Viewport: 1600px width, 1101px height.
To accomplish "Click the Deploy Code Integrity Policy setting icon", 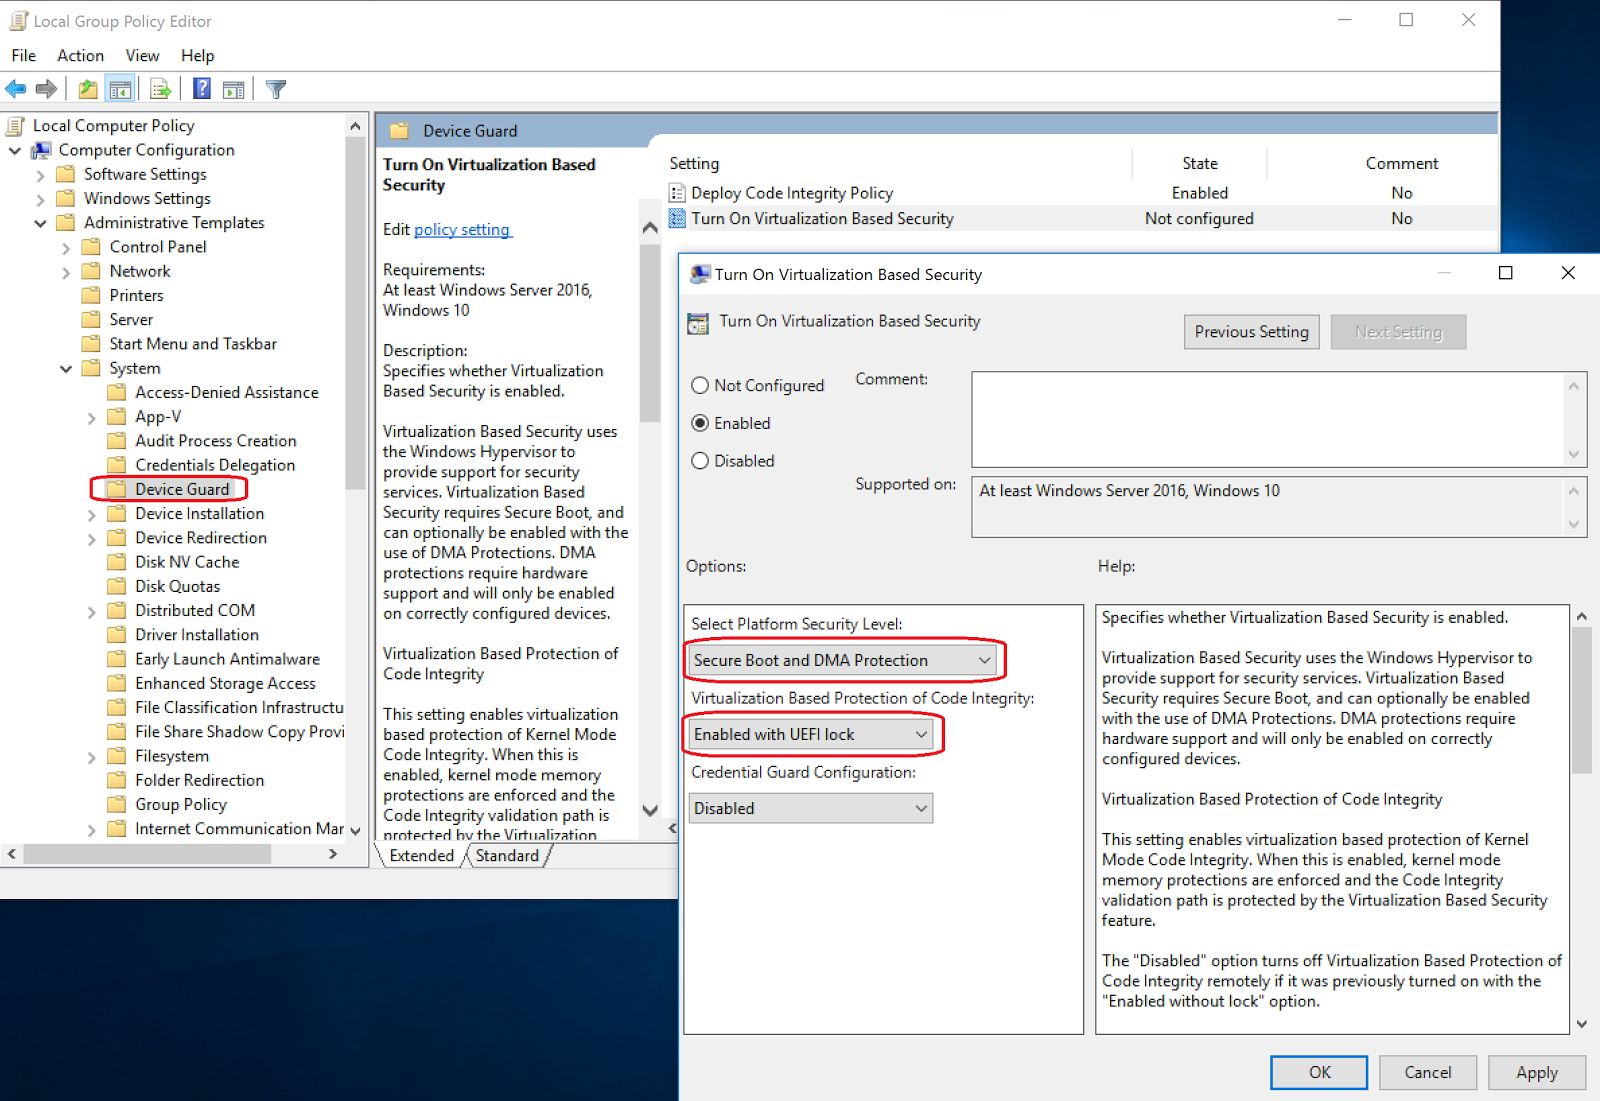I will click(678, 193).
